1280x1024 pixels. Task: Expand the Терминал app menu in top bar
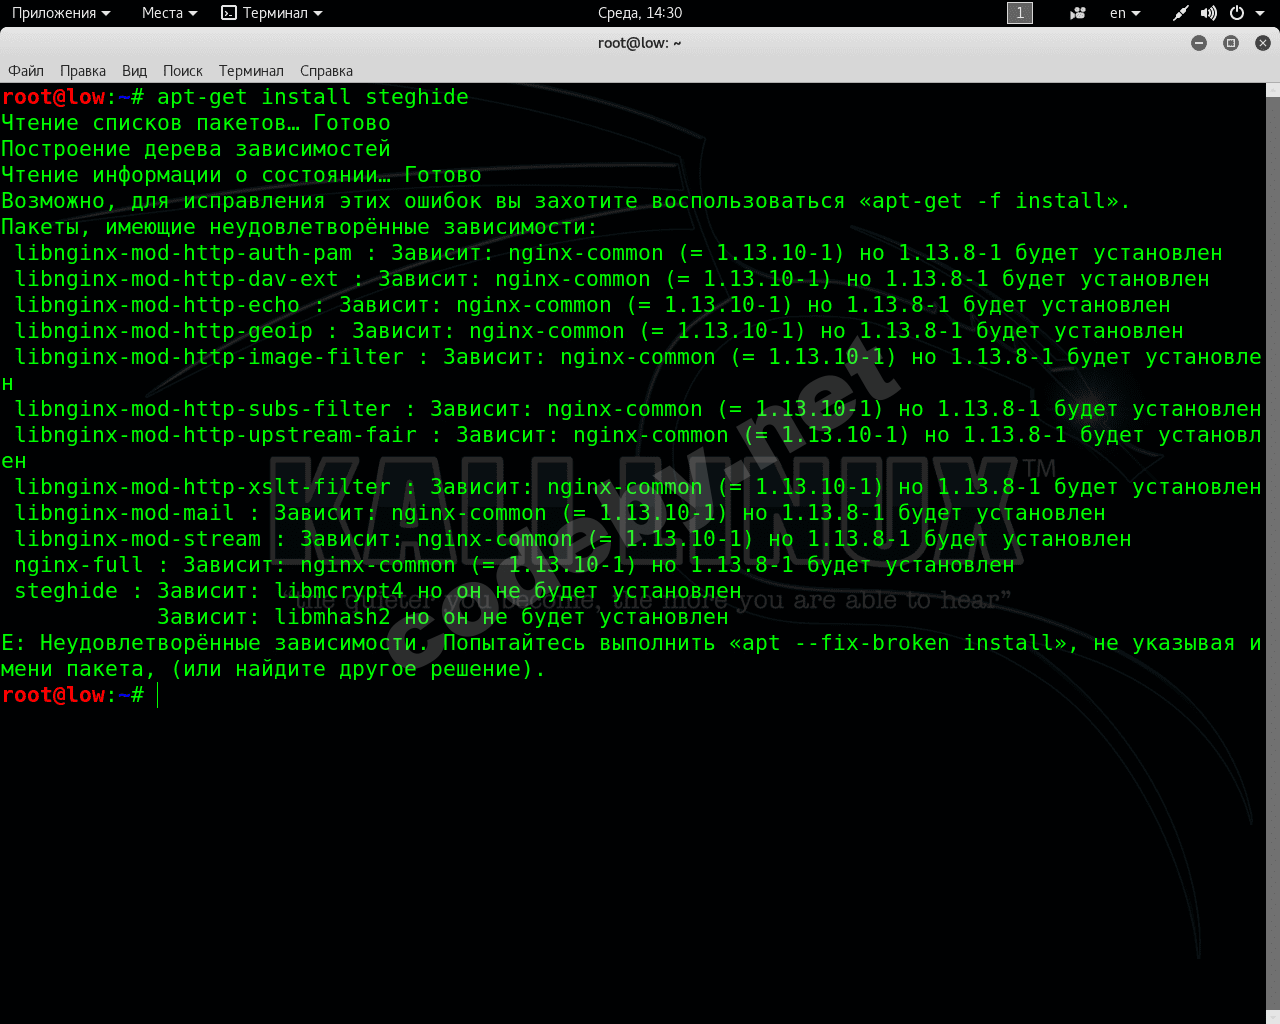tap(272, 13)
